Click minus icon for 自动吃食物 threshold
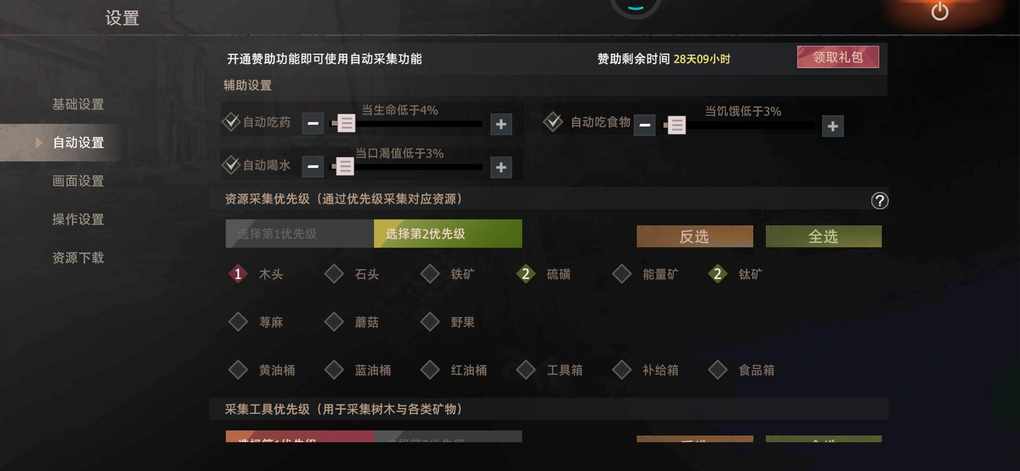Screen dimensions: 1020x471 point(645,126)
